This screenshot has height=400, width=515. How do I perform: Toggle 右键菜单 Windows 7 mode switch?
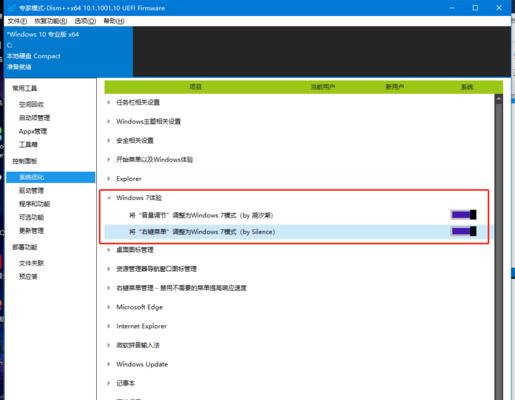pyautogui.click(x=464, y=231)
